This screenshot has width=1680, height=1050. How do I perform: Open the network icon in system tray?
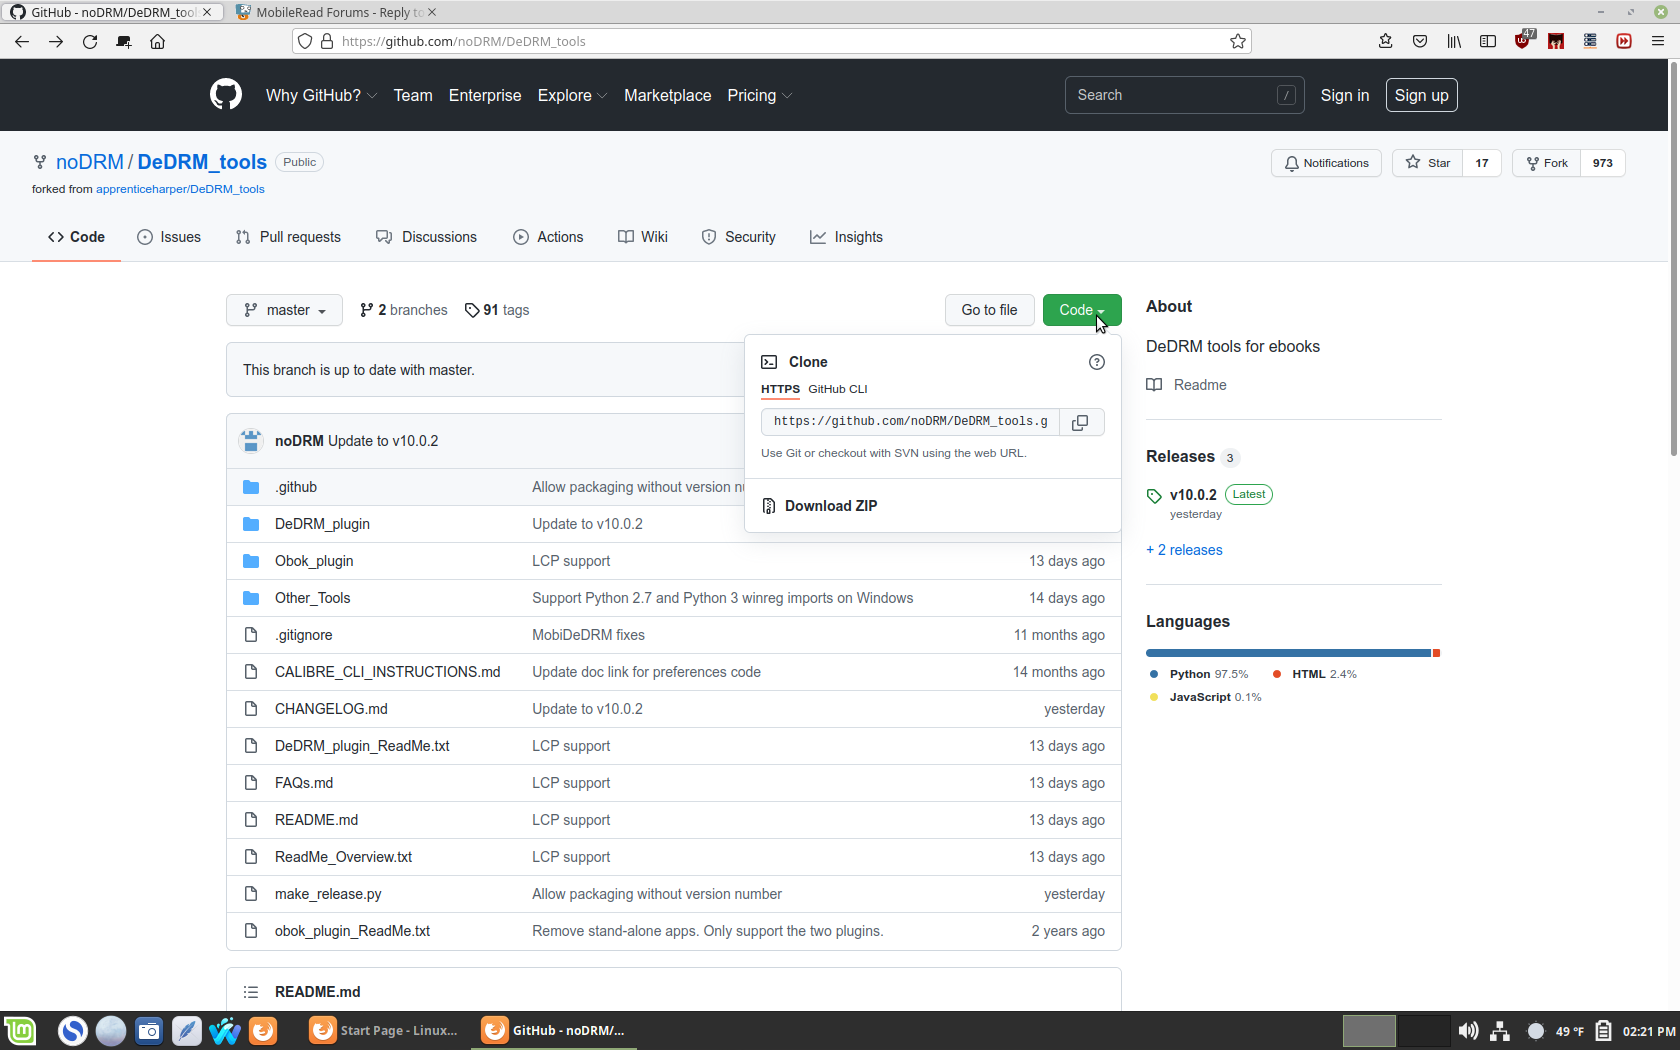[1500, 1031]
